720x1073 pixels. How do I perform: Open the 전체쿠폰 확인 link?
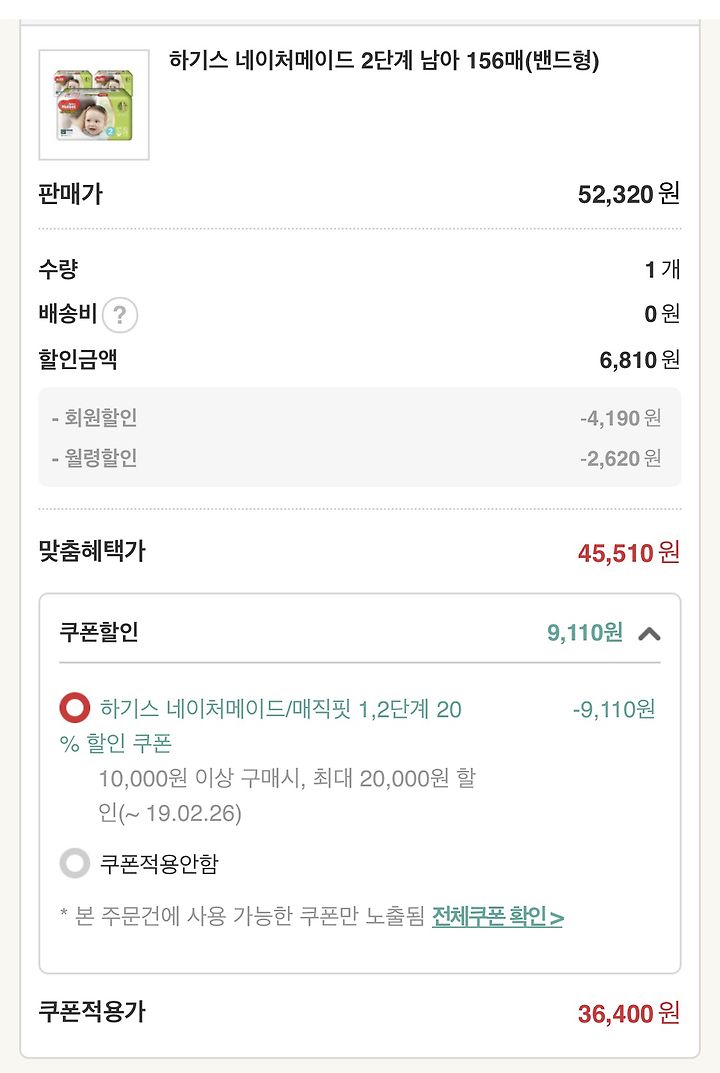[498, 916]
